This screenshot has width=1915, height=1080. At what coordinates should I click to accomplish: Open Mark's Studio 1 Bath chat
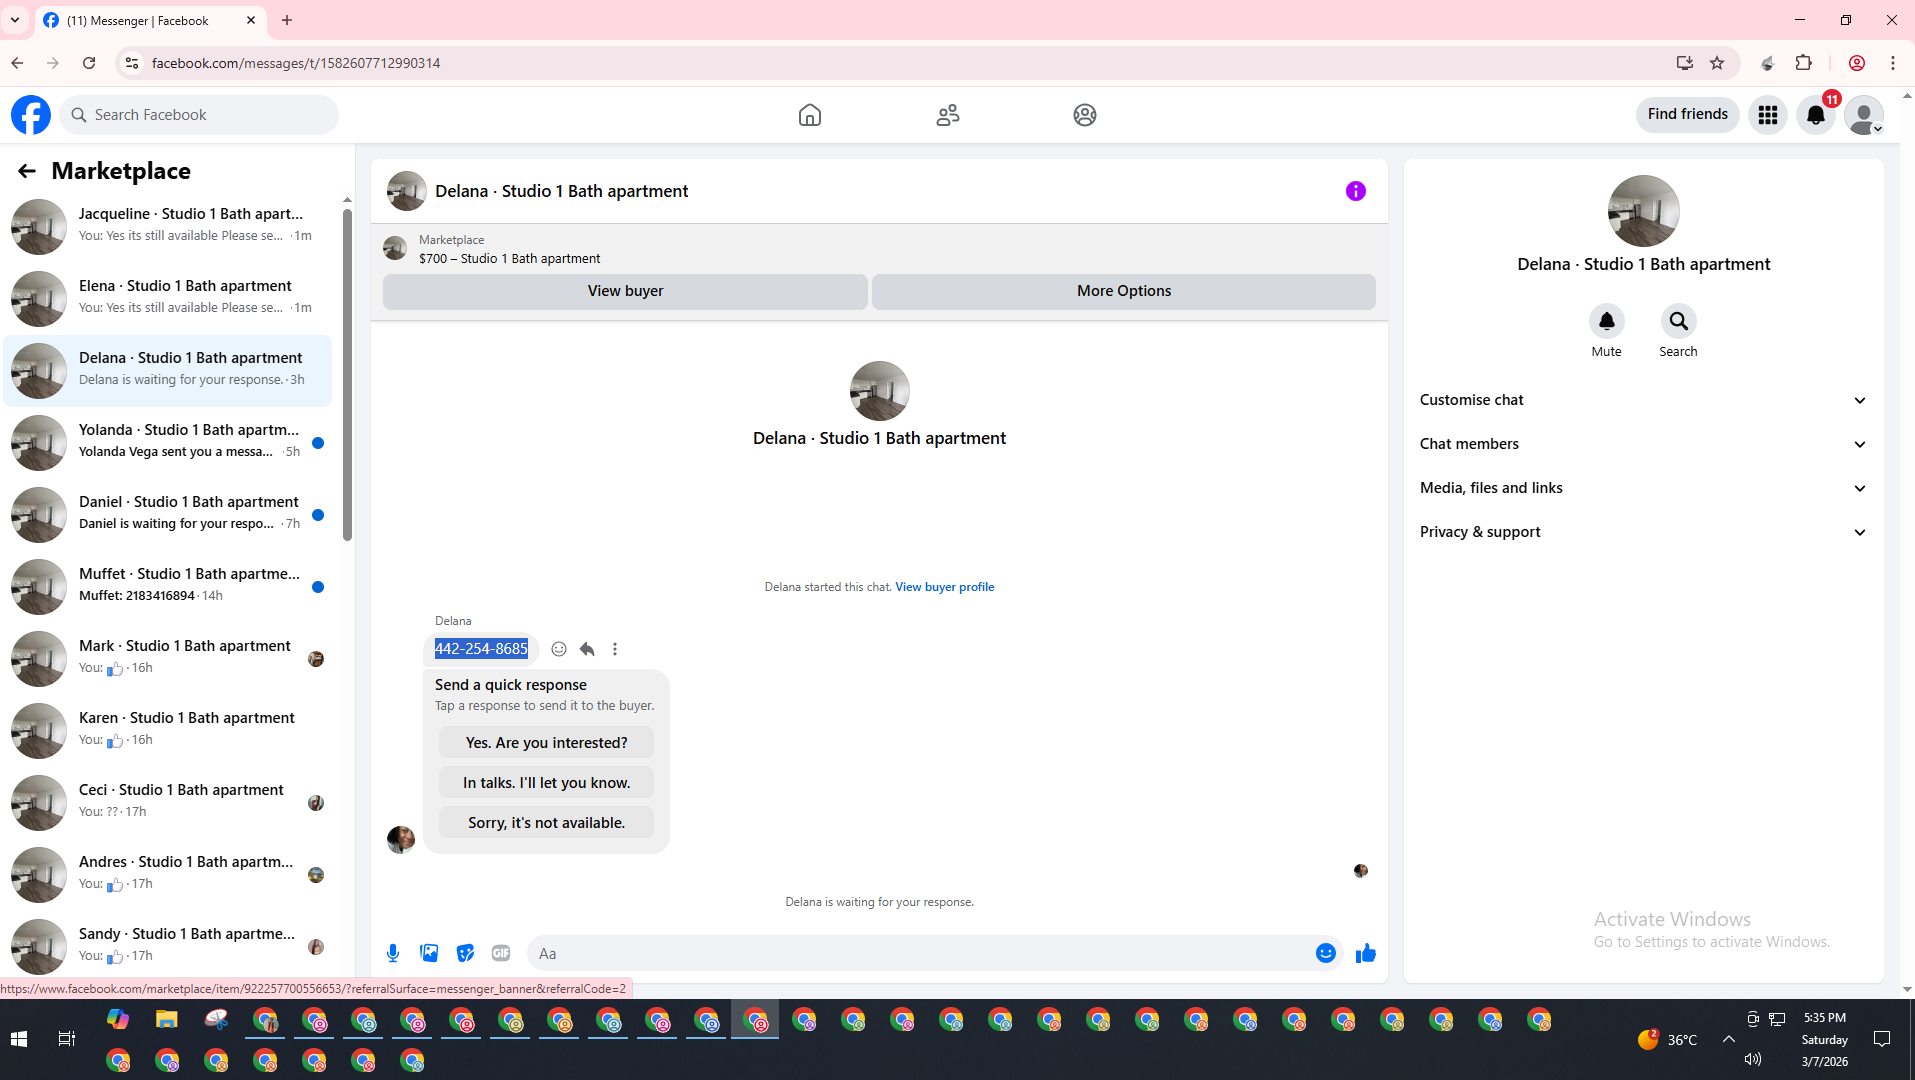[168, 657]
